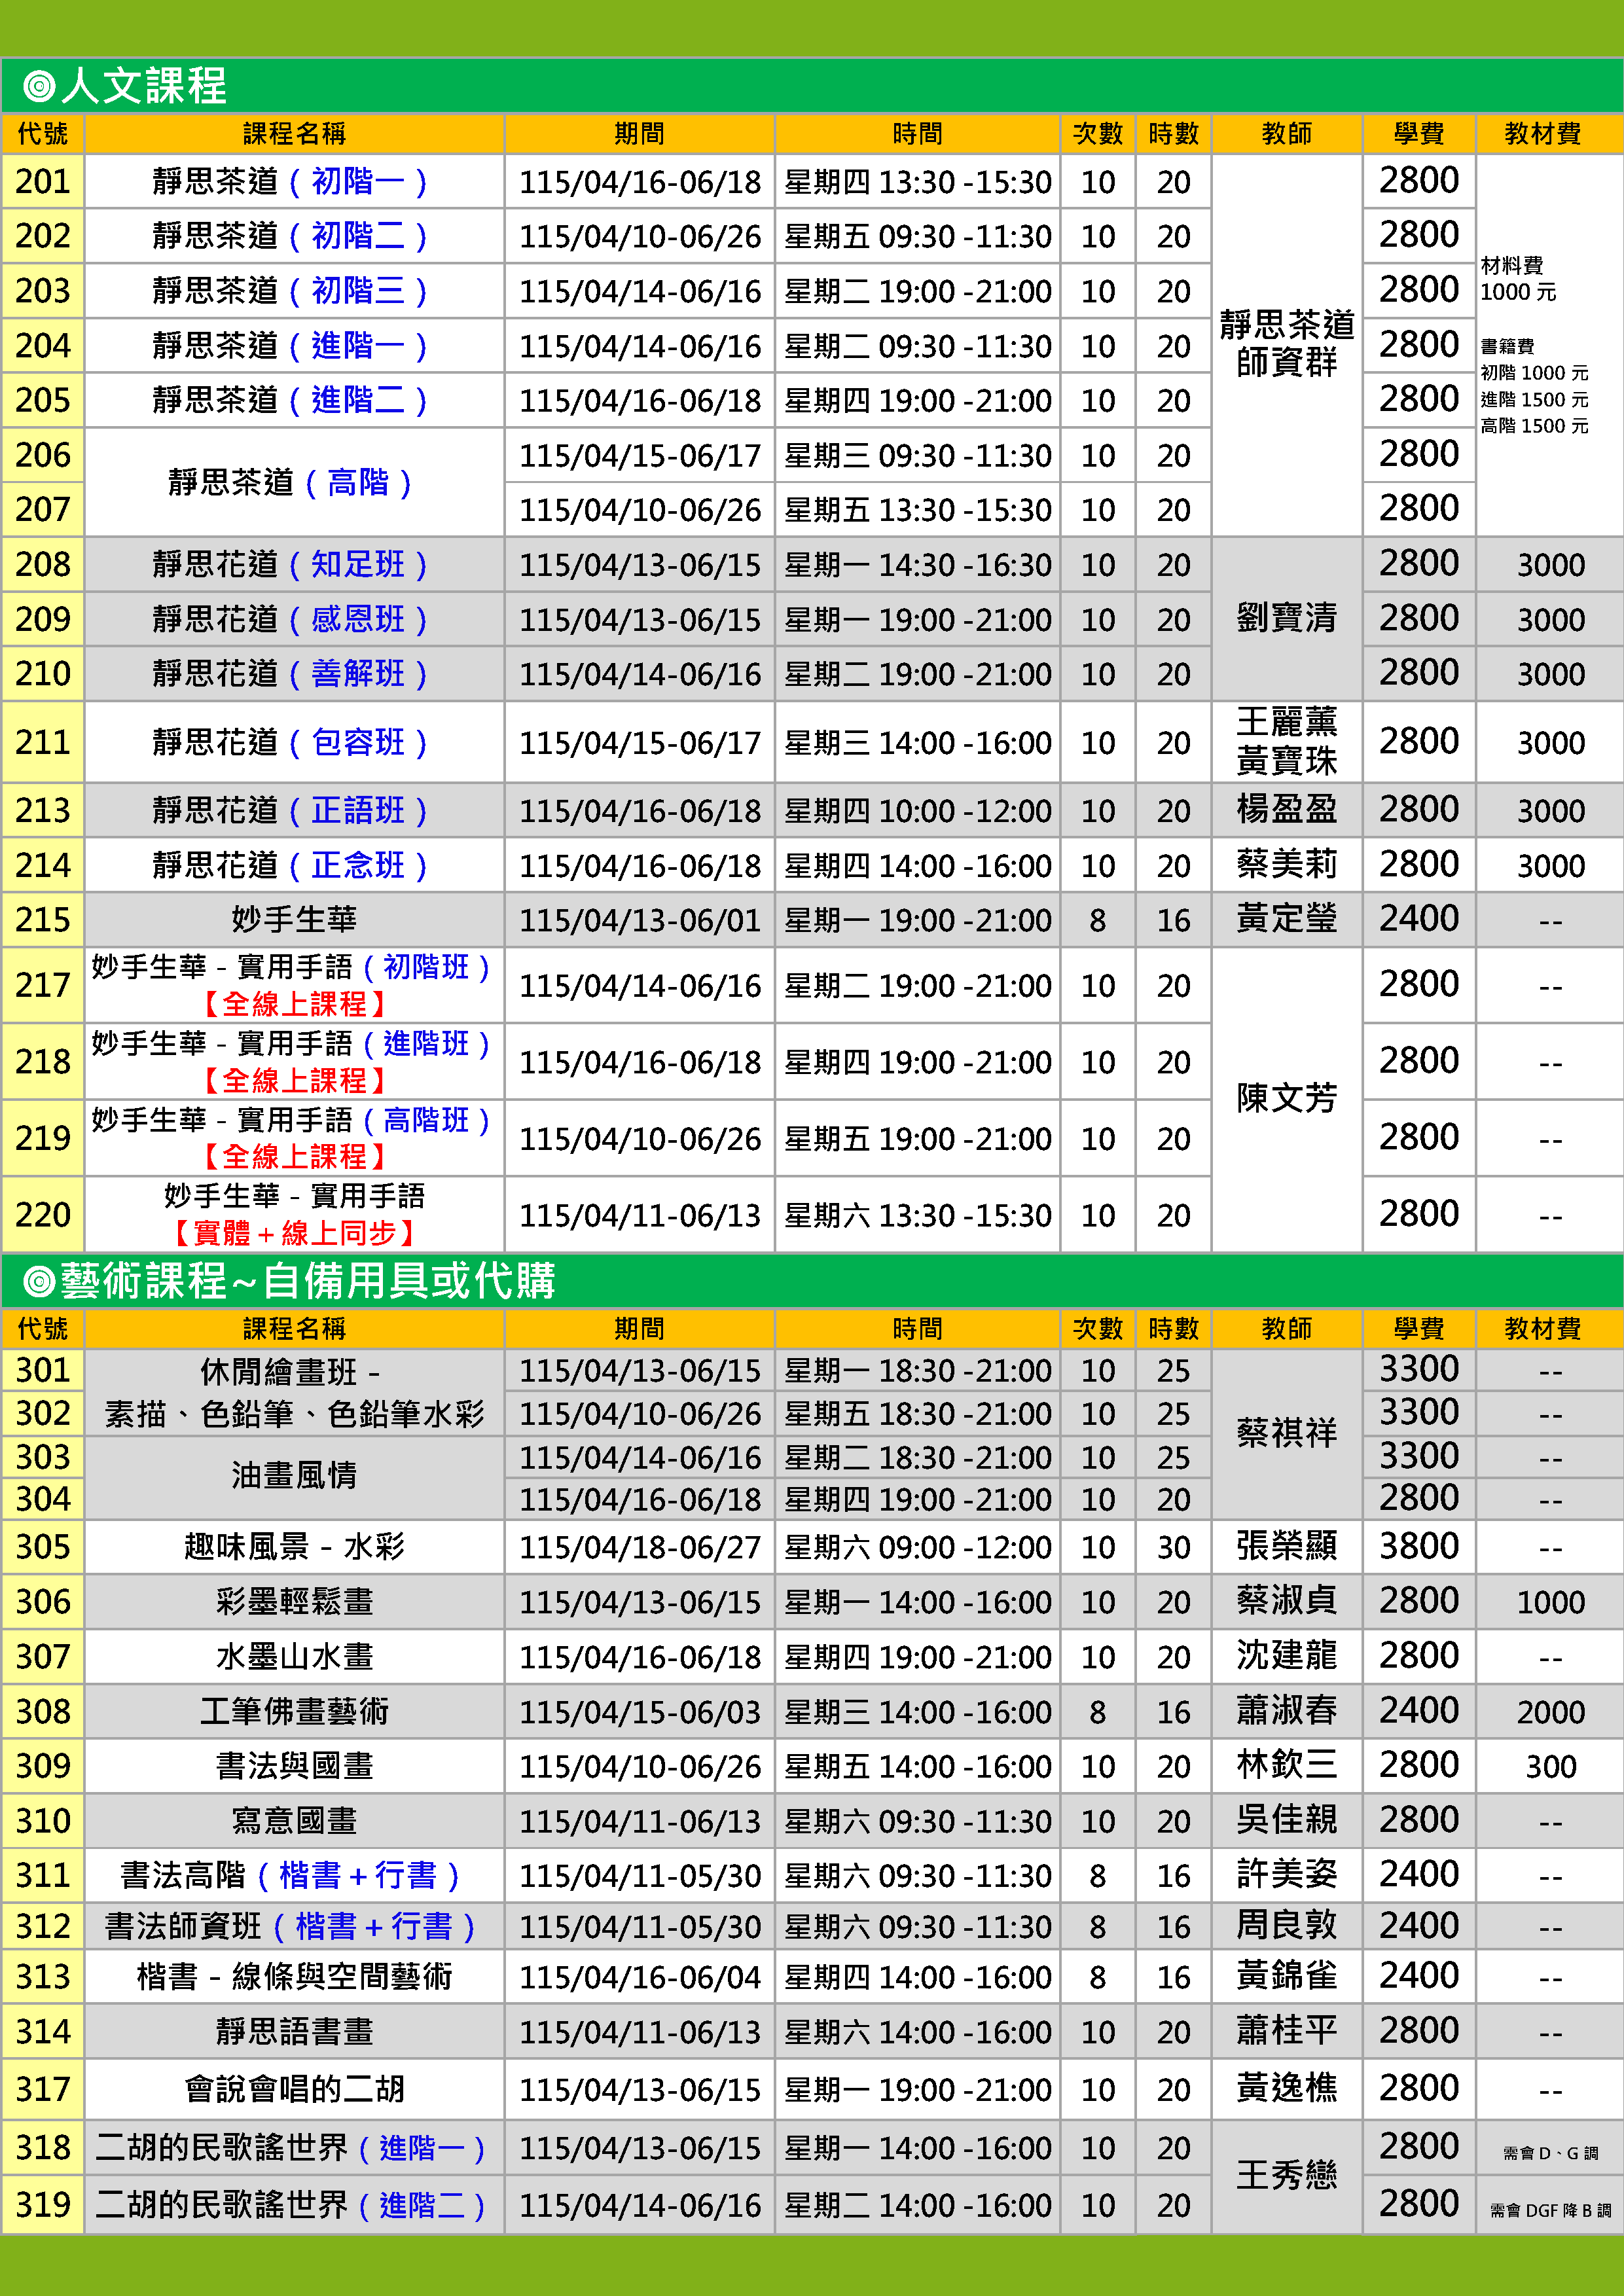Click 趣味風景－水彩 course name

(294, 1547)
